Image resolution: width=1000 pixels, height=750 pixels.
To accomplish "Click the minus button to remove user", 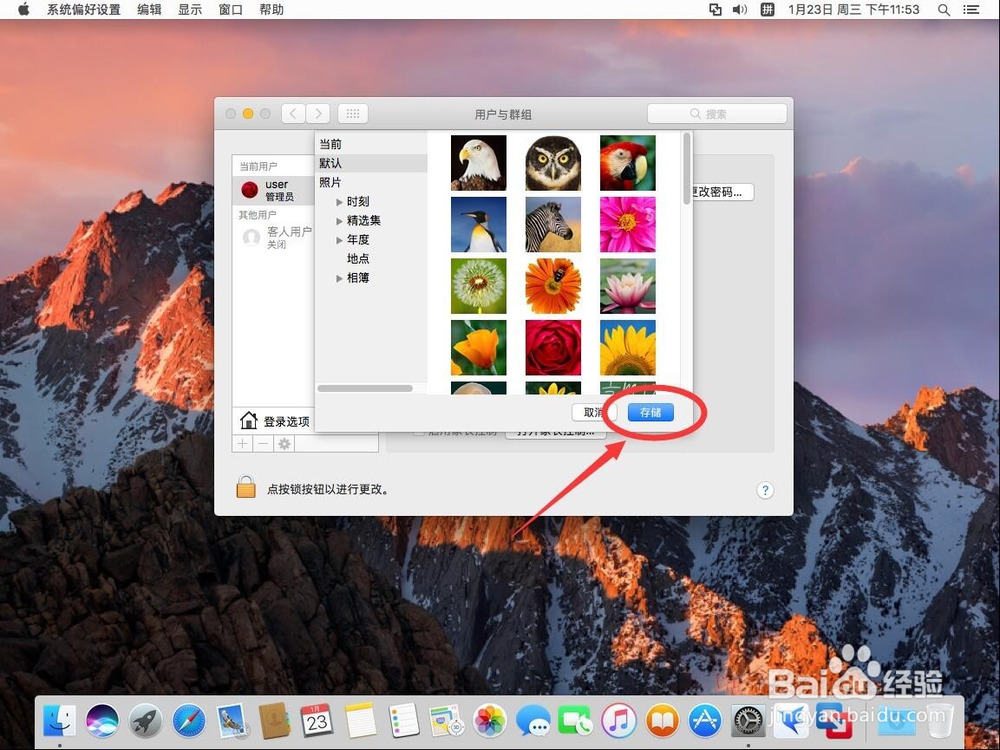I will pos(263,444).
